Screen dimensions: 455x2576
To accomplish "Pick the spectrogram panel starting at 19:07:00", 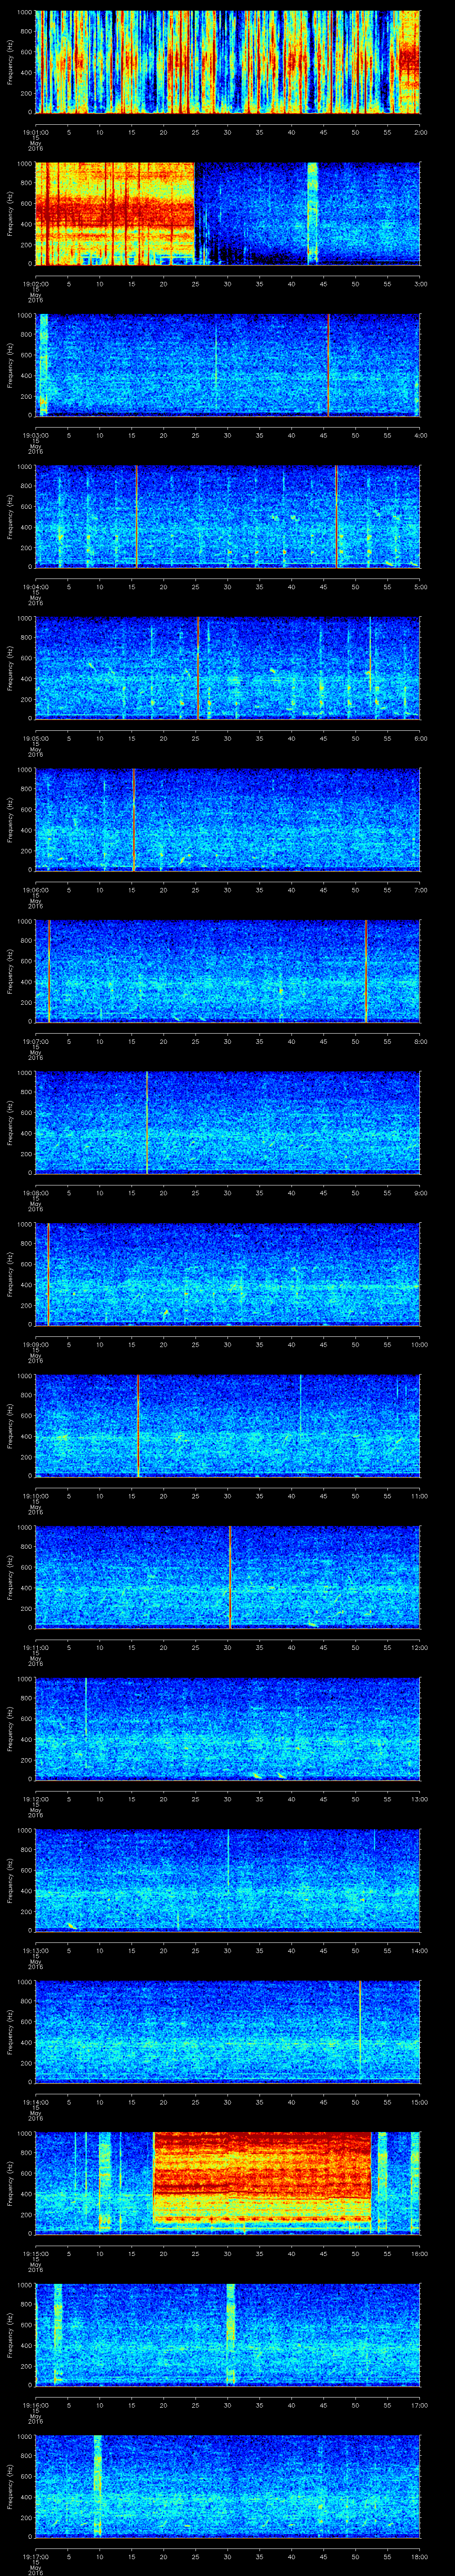I will (x=228, y=971).
